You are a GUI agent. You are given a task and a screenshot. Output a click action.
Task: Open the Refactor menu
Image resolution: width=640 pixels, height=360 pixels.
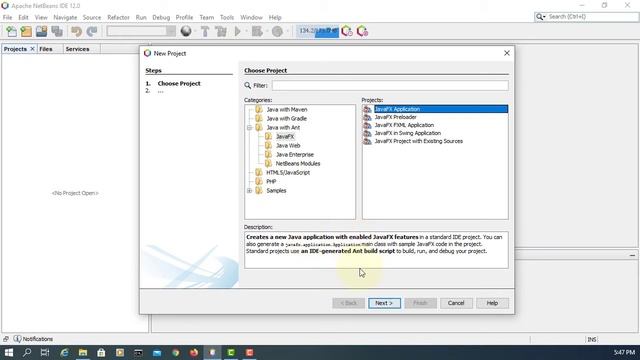tap(118, 18)
